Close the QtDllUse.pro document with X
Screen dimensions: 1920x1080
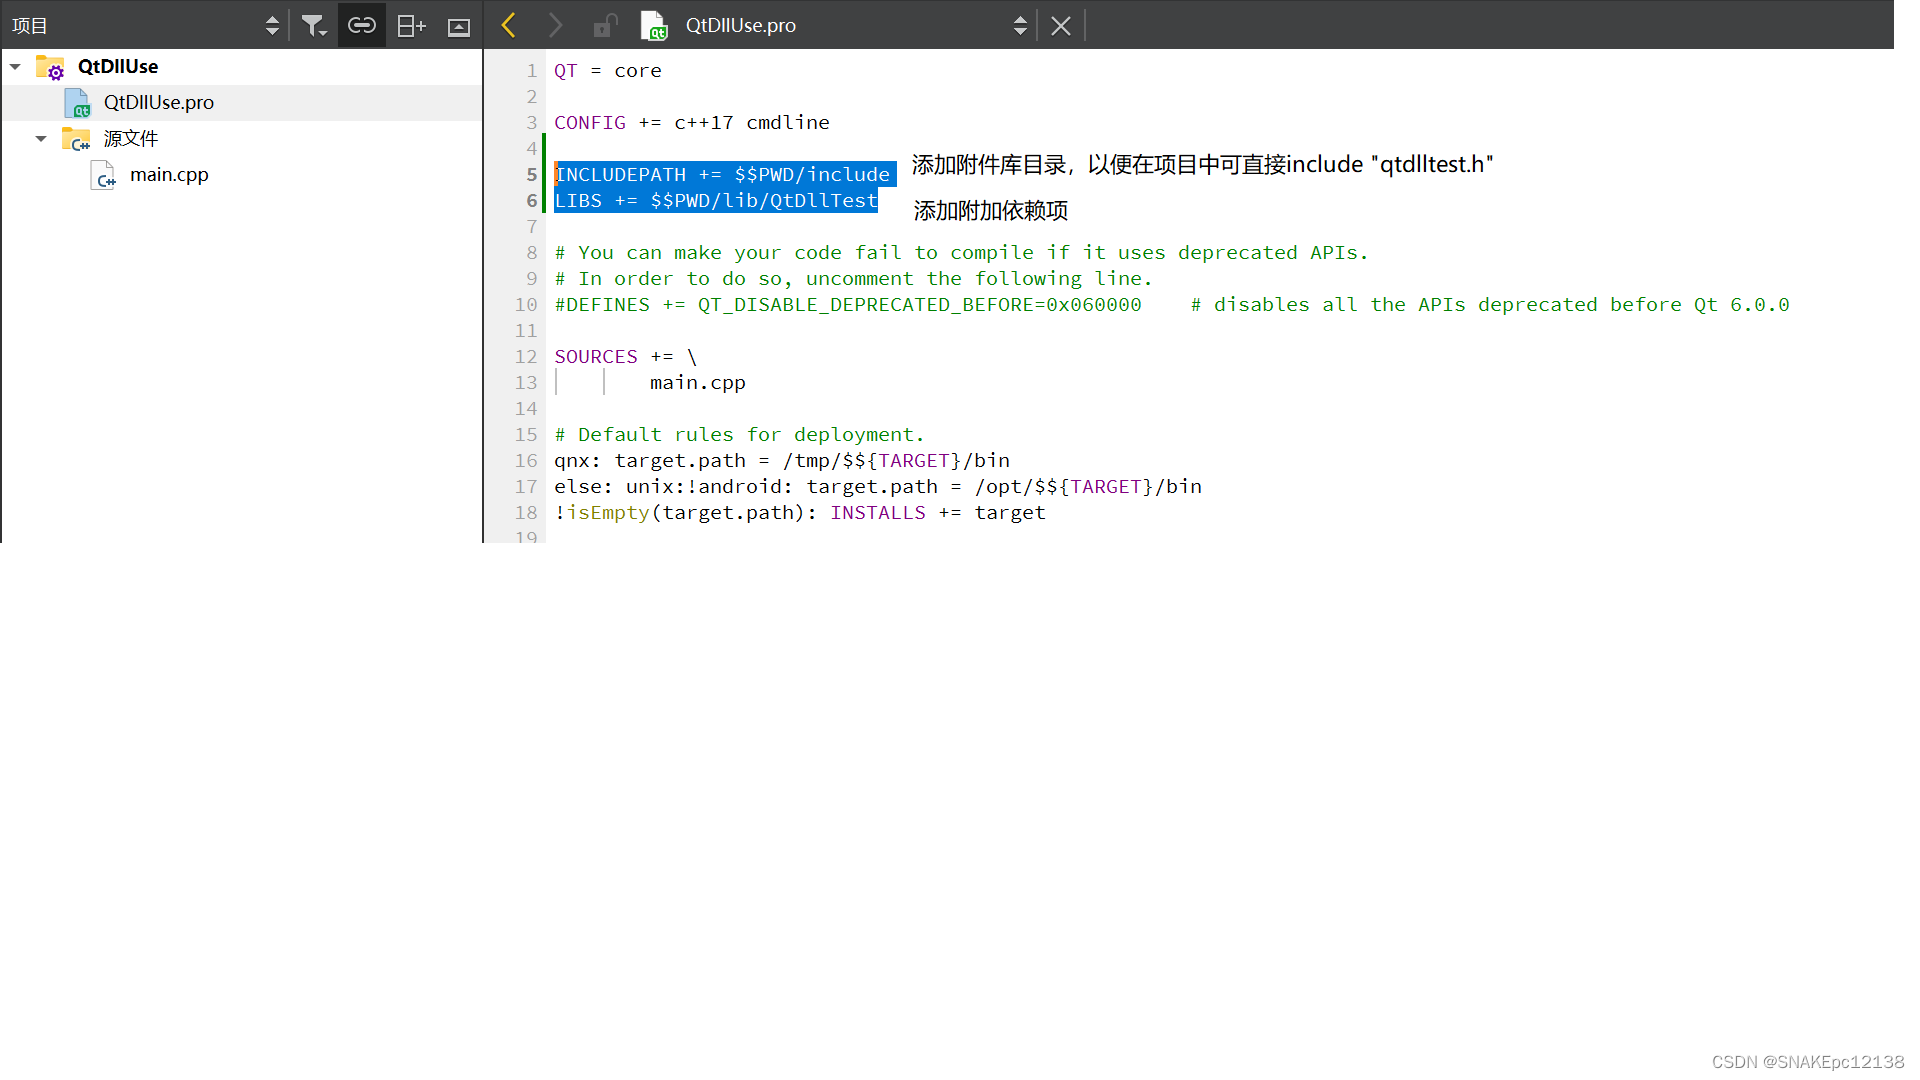click(1061, 26)
